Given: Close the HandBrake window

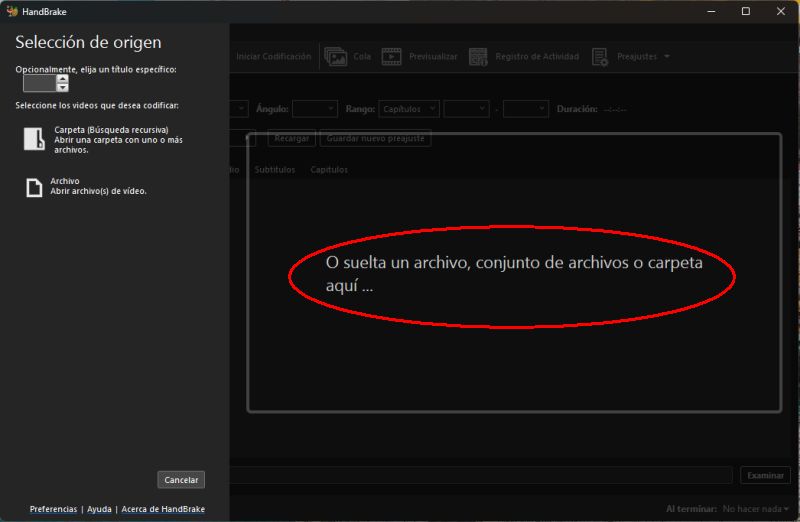Looking at the screenshot, I should pyautogui.click(x=781, y=11).
